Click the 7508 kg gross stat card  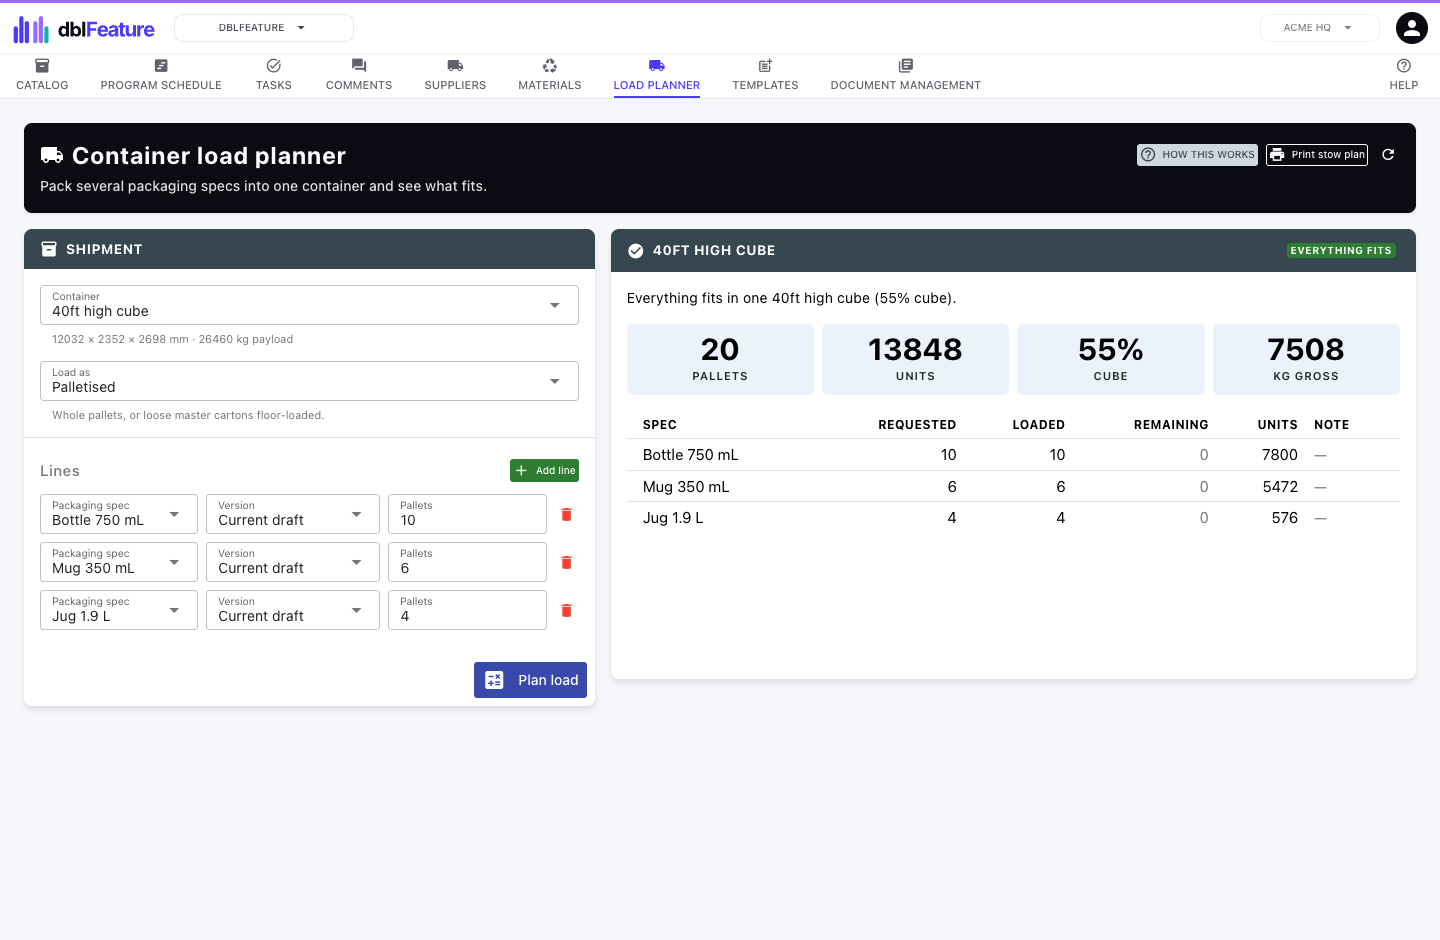coord(1306,360)
